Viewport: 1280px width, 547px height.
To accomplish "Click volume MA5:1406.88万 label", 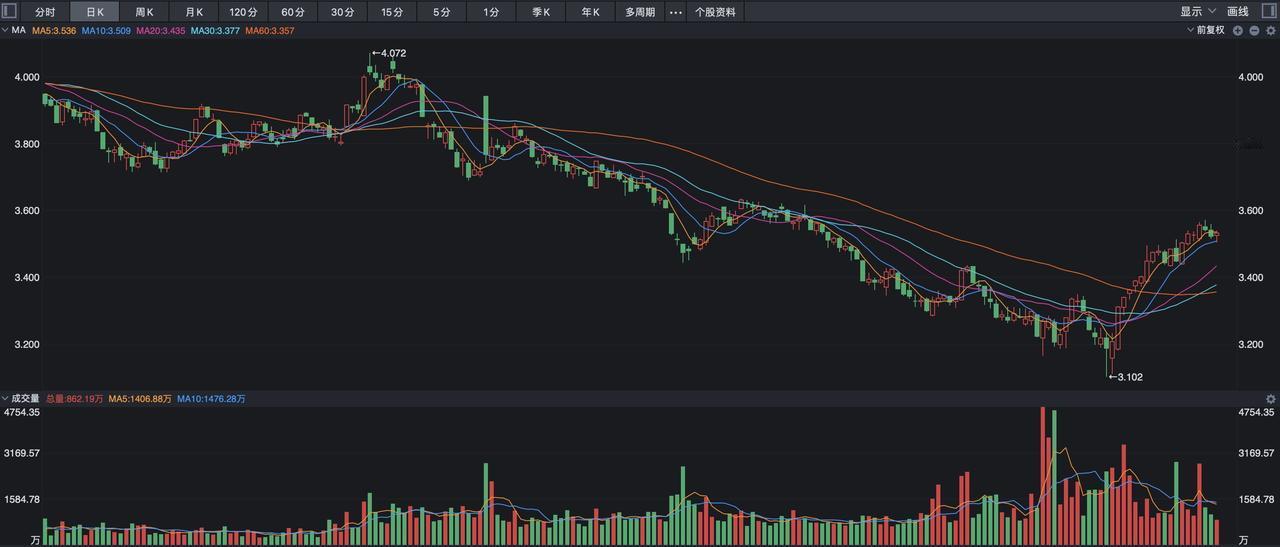I will pyautogui.click(x=139, y=399).
